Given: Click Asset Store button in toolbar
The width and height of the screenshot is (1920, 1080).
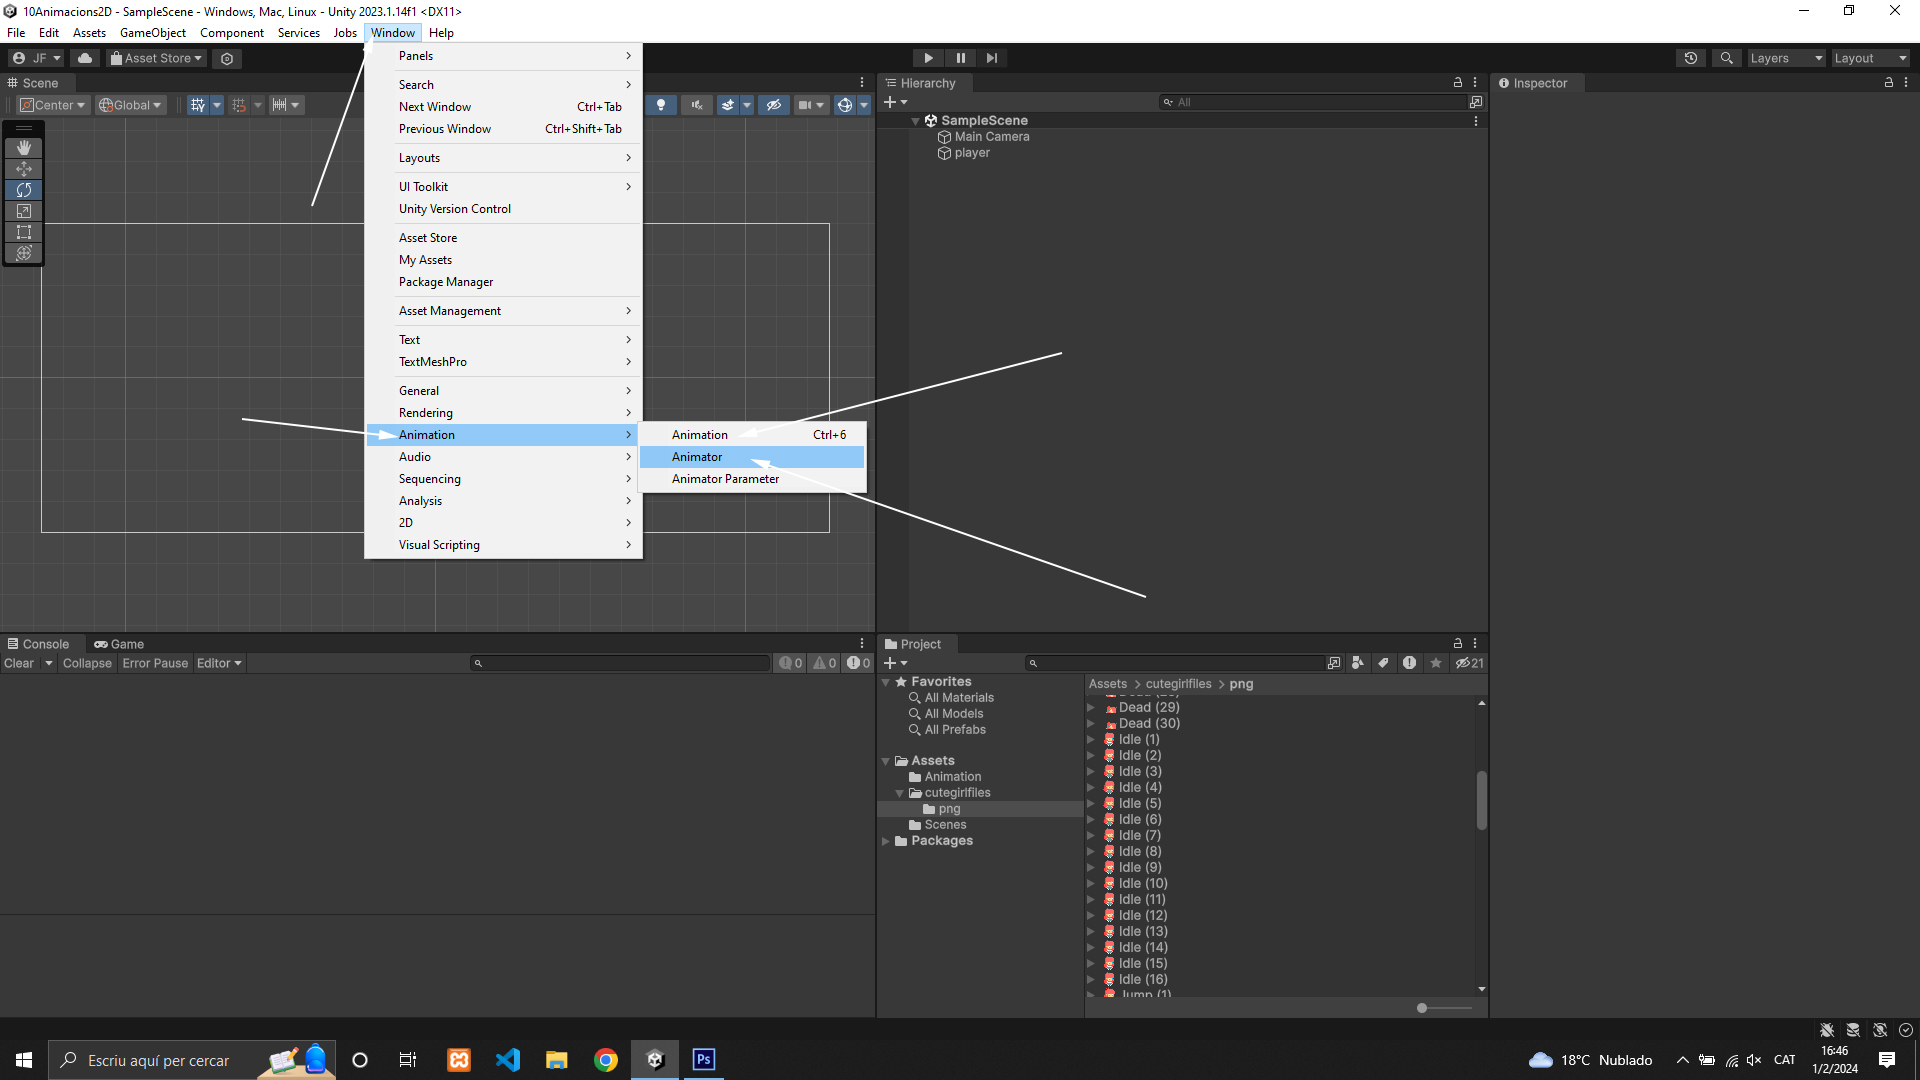Looking at the screenshot, I should (x=156, y=58).
